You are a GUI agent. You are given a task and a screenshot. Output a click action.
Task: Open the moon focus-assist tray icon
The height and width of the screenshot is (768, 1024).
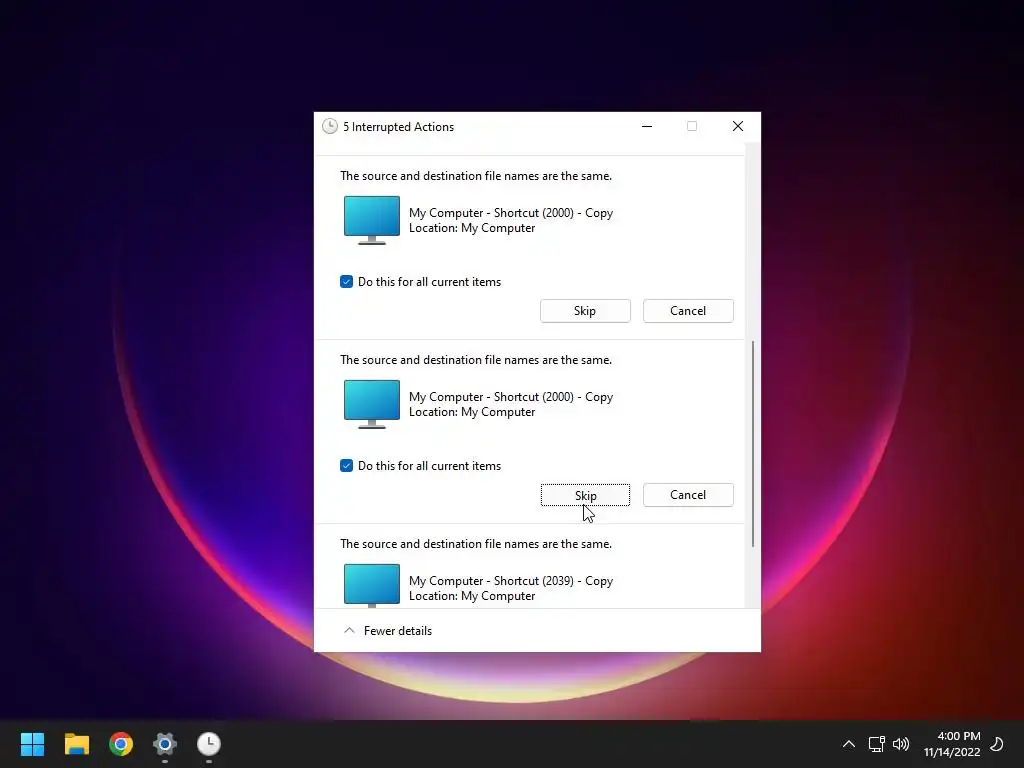(x=997, y=744)
